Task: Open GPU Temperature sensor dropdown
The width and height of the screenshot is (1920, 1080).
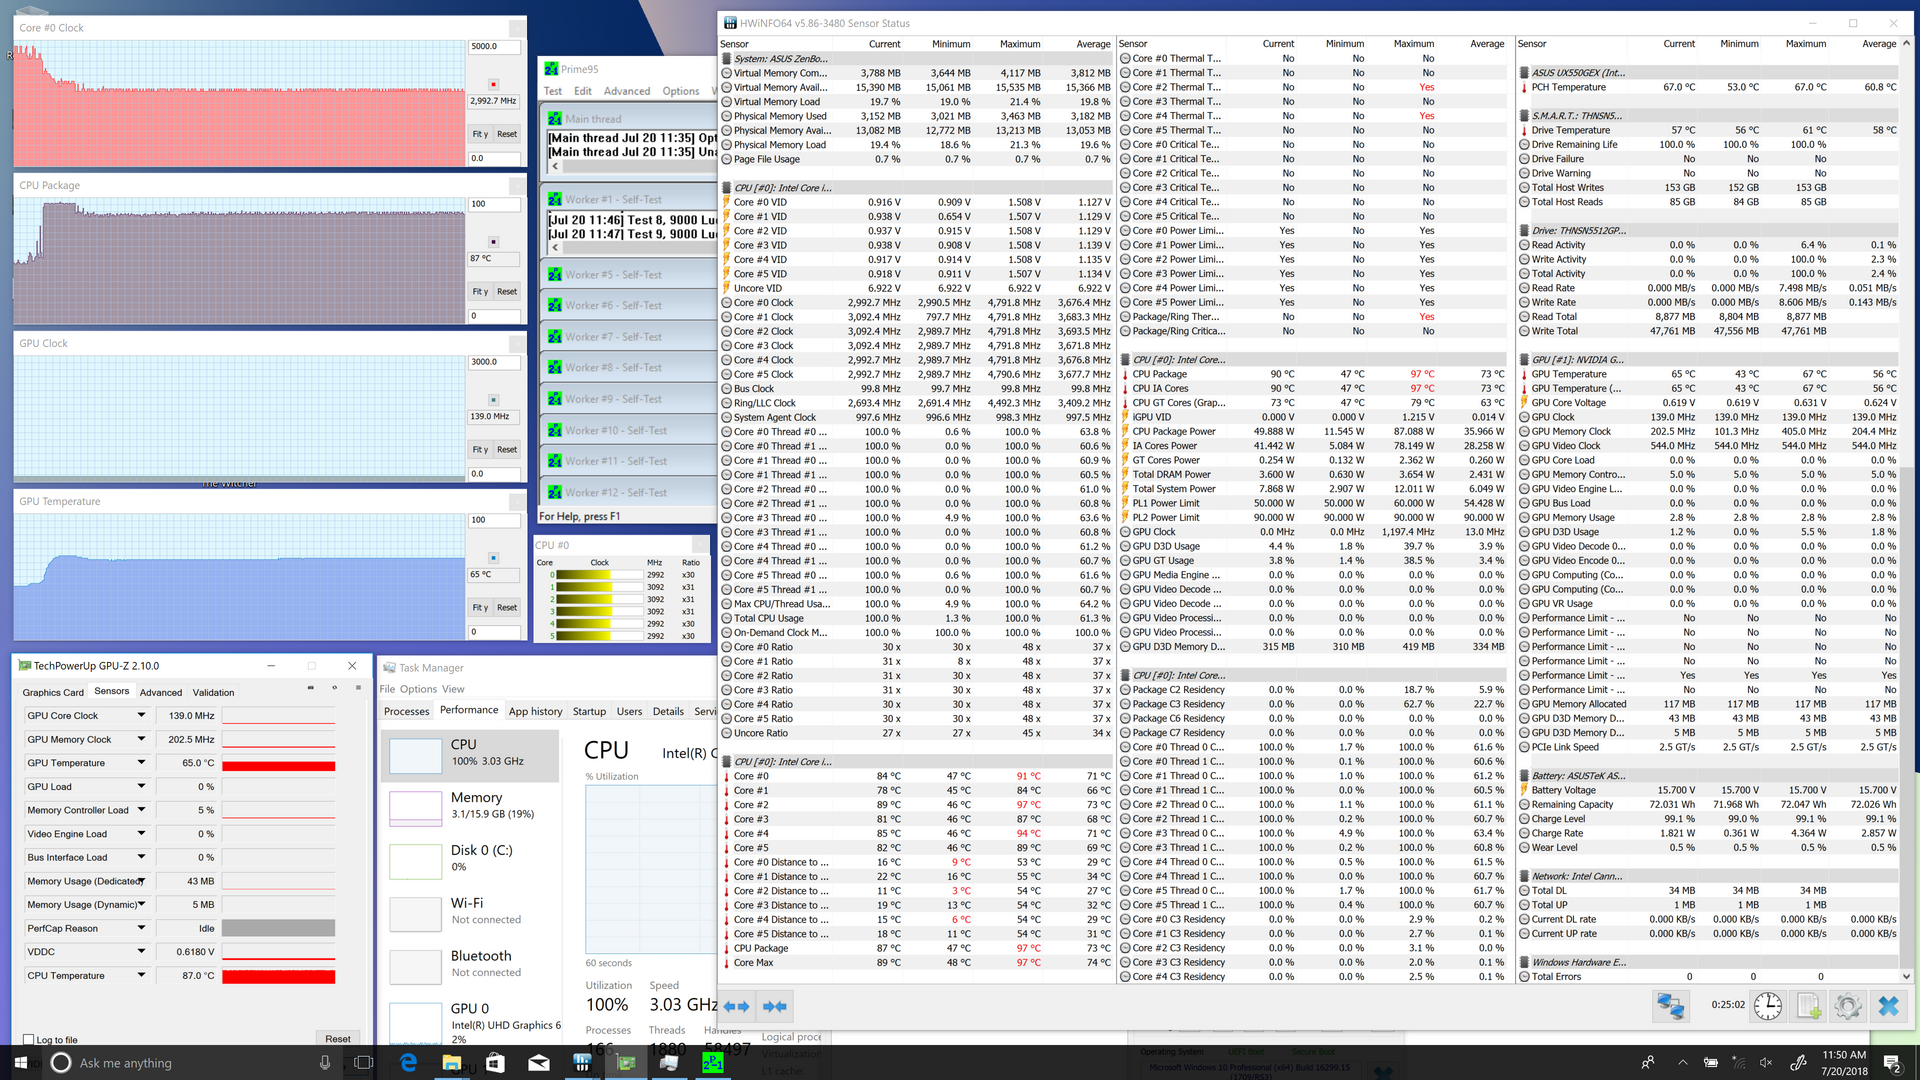Action: [141, 763]
